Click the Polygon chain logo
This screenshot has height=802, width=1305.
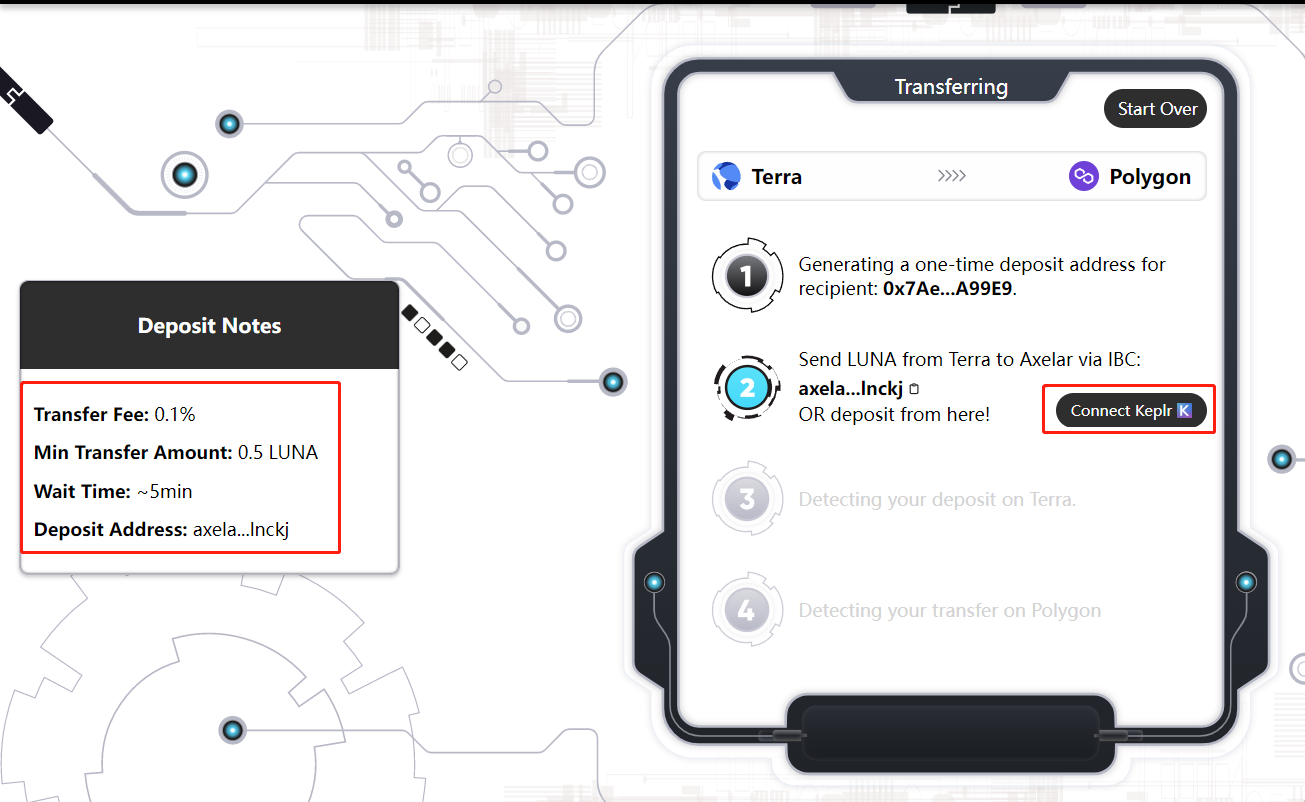tap(1084, 177)
